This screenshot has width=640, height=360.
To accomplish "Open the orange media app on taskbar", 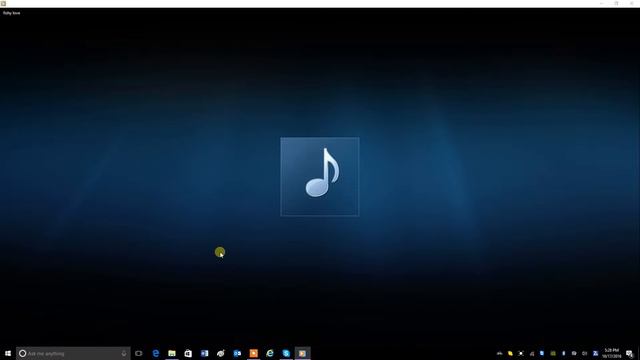I will pos(253,353).
